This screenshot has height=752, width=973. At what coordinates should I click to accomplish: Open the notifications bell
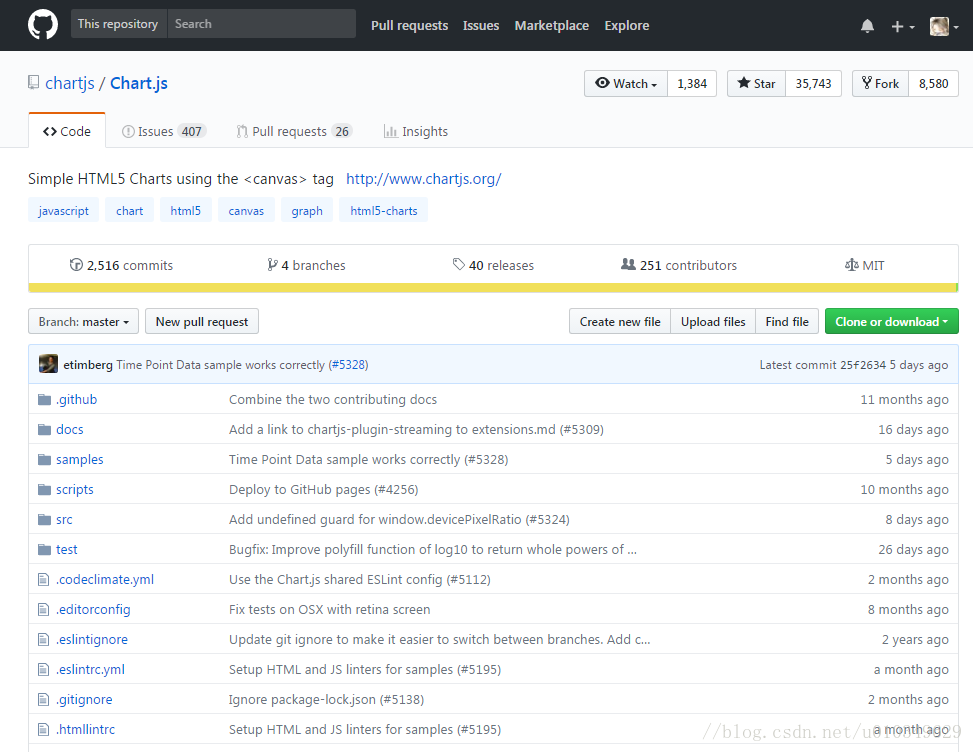pos(868,26)
